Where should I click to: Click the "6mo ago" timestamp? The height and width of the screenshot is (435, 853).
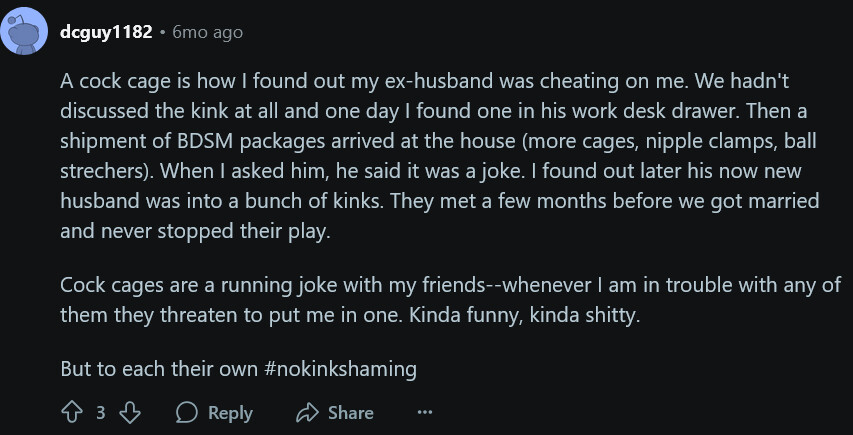pos(207,32)
